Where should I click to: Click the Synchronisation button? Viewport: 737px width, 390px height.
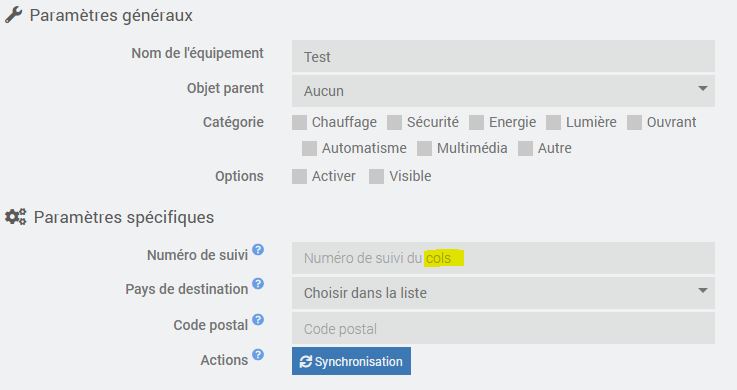[351, 361]
